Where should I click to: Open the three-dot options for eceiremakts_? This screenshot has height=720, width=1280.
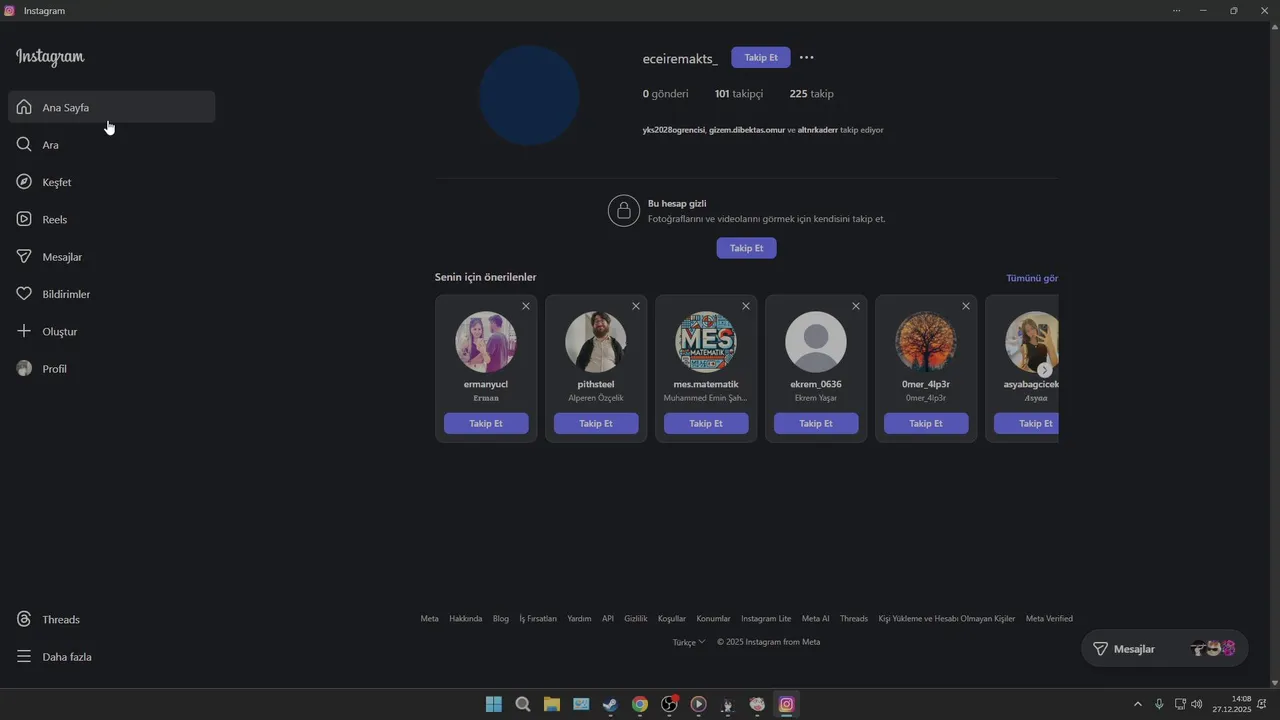(807, 58)
